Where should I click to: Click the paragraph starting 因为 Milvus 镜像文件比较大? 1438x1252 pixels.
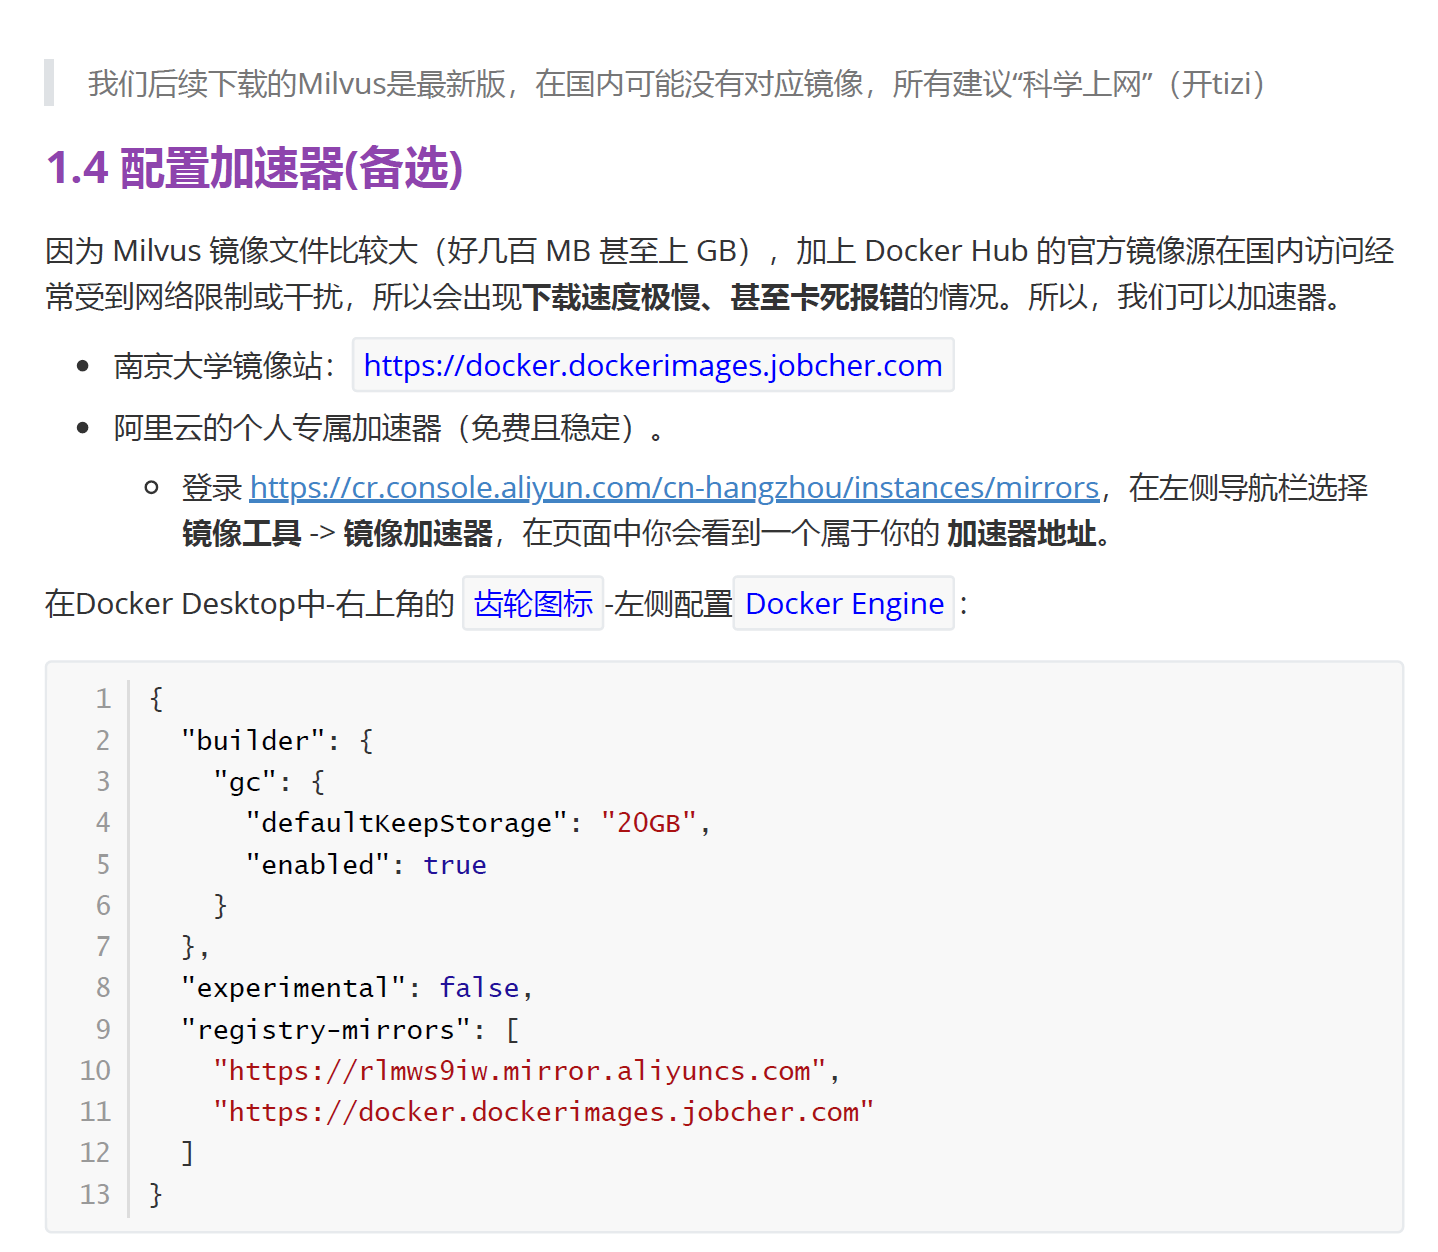[x=719, y=273]
